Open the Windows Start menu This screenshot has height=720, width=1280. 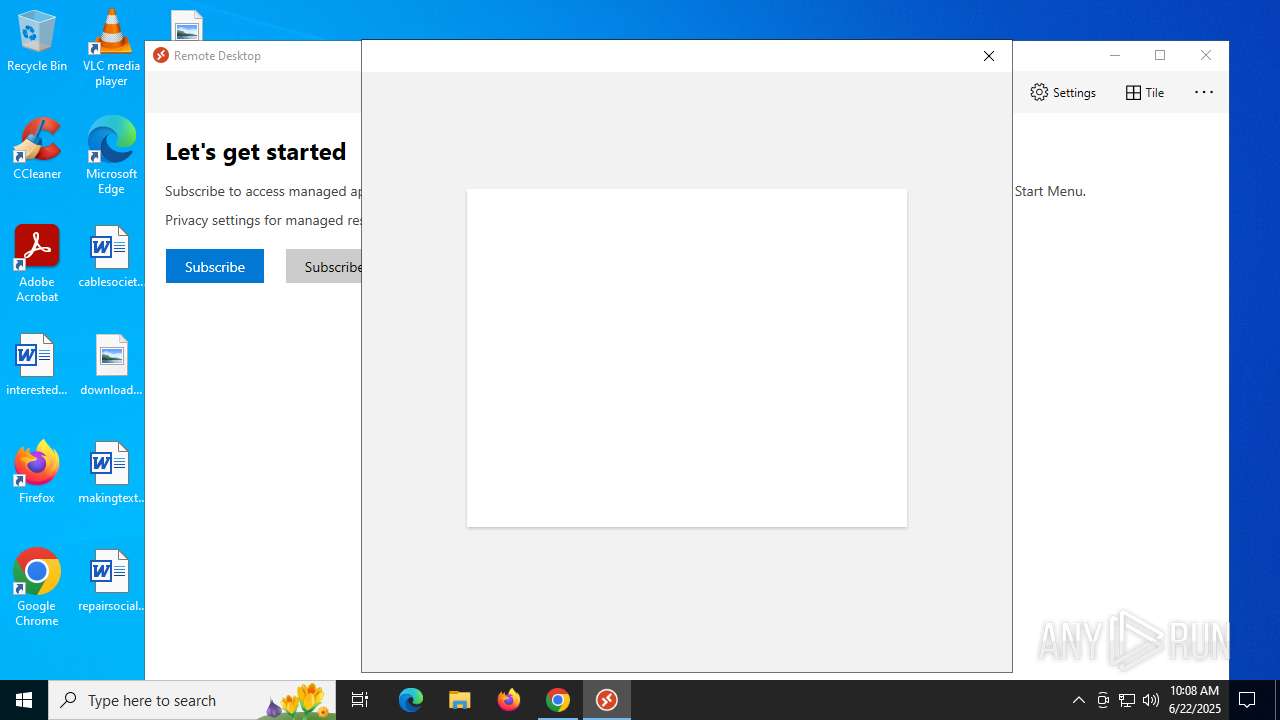click(24, 700)
